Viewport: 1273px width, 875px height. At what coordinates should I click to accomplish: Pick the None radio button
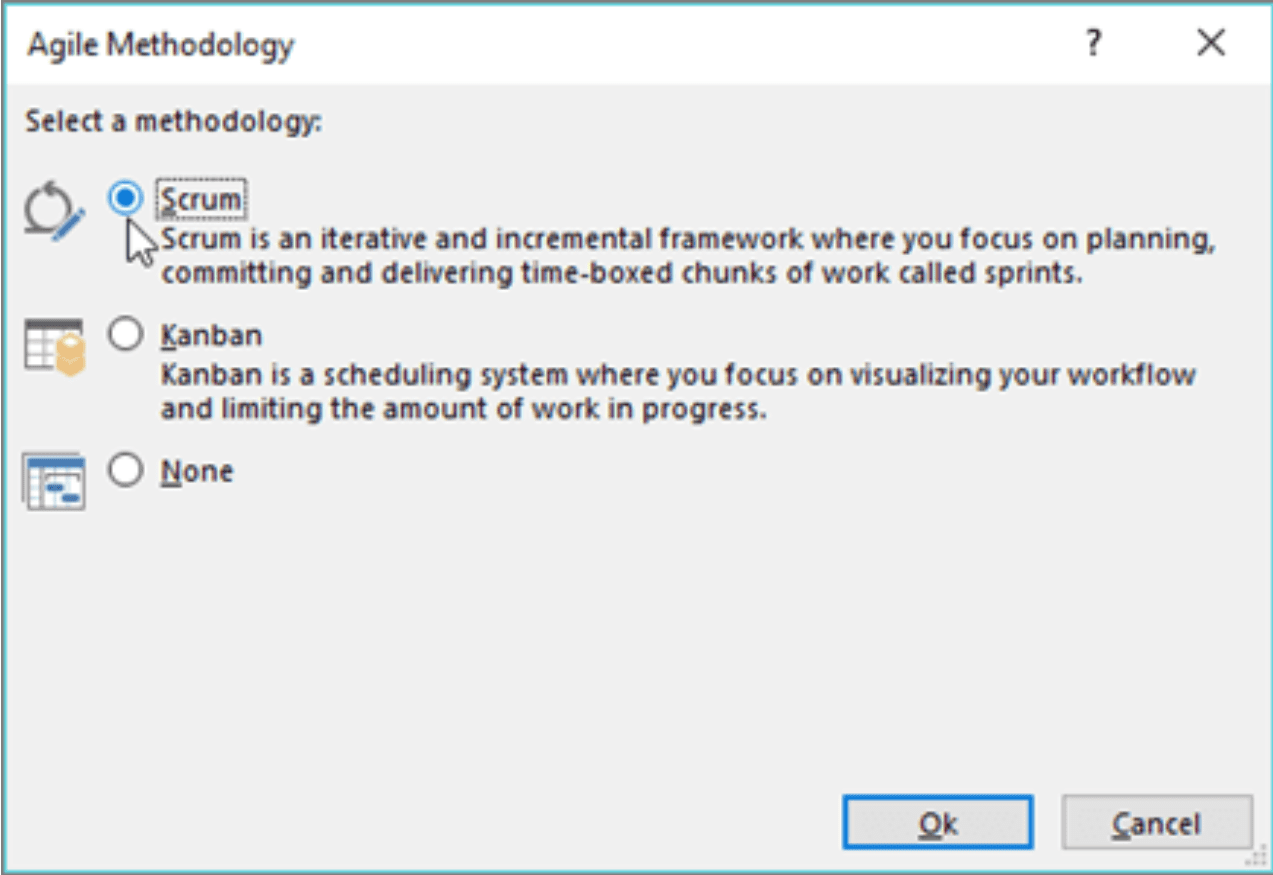(125, 470)
